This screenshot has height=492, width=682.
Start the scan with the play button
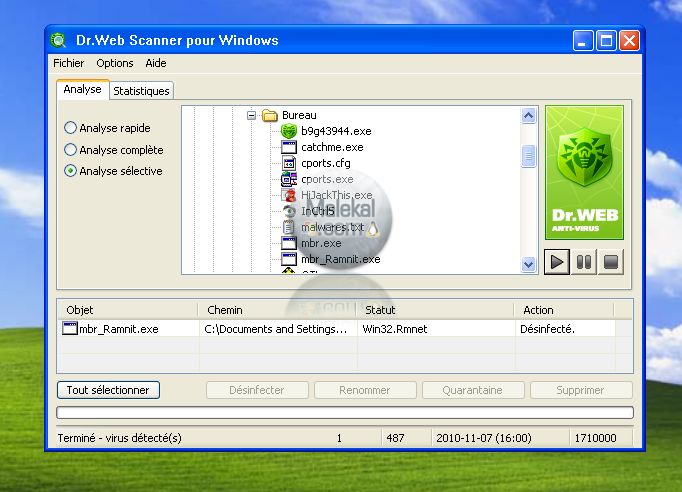557,263
